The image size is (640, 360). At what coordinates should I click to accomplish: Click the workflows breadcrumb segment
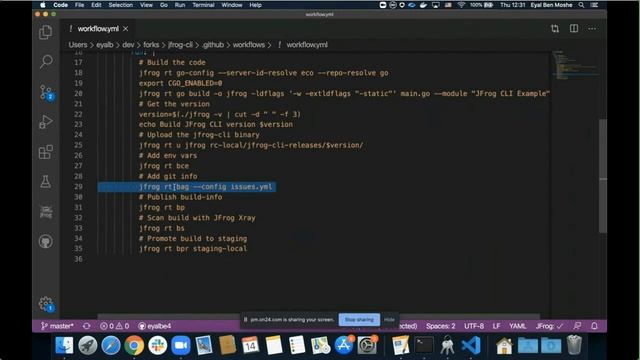coord(249,45)
